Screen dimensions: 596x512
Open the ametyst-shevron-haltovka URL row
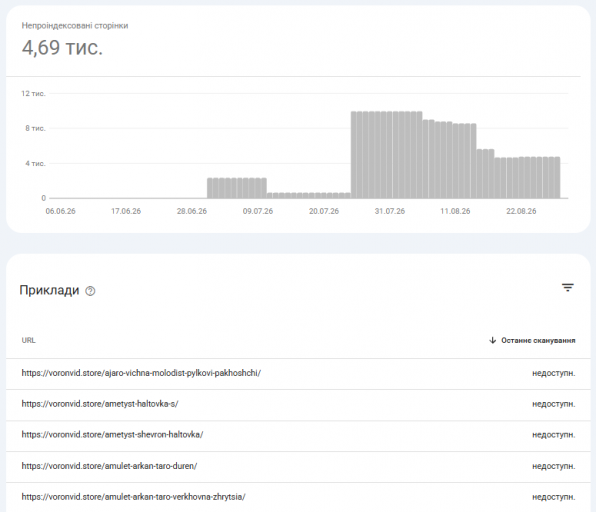click(x=298, y=436)
